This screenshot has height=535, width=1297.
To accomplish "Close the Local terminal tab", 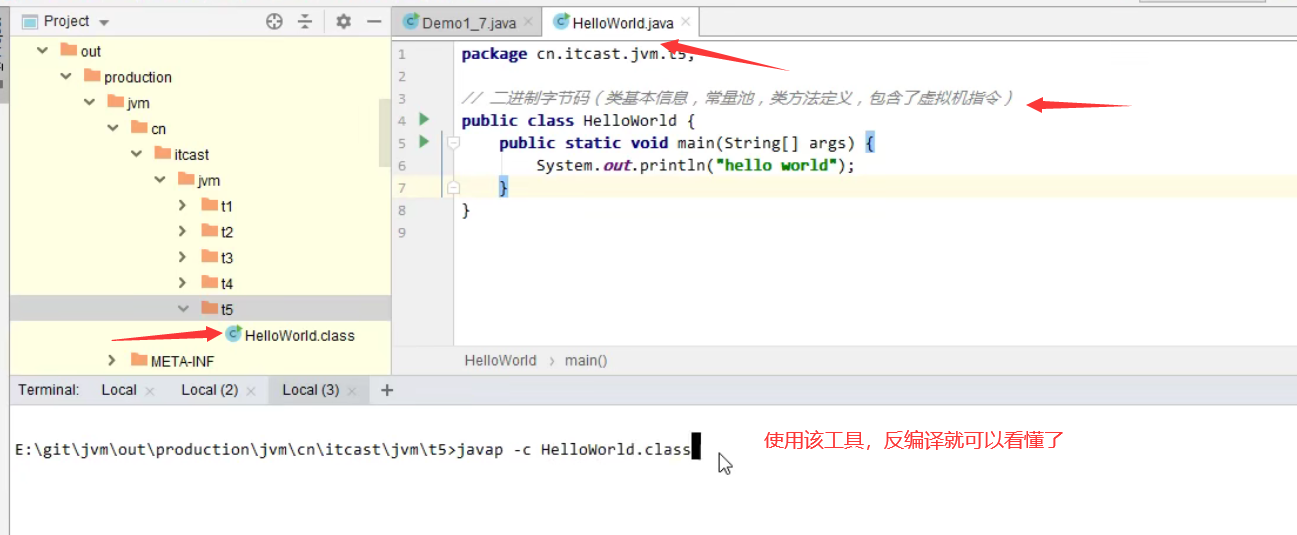I will pos(150,391).
